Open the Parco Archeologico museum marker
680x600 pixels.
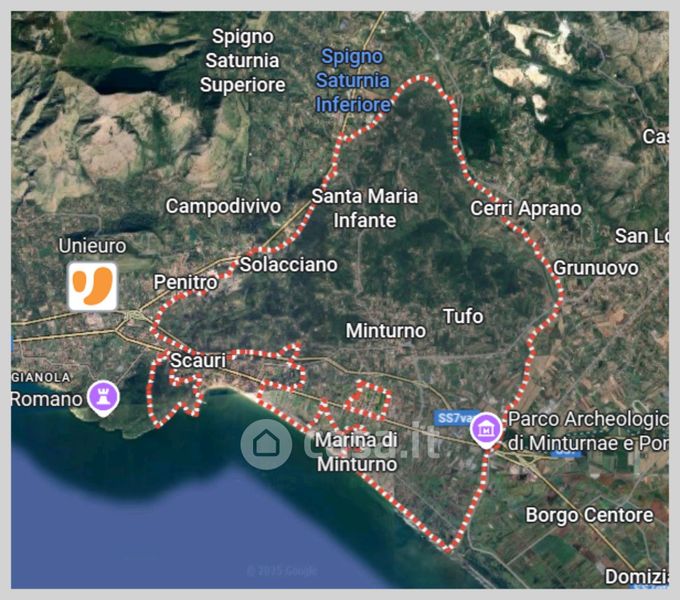(x=487, y=430)
